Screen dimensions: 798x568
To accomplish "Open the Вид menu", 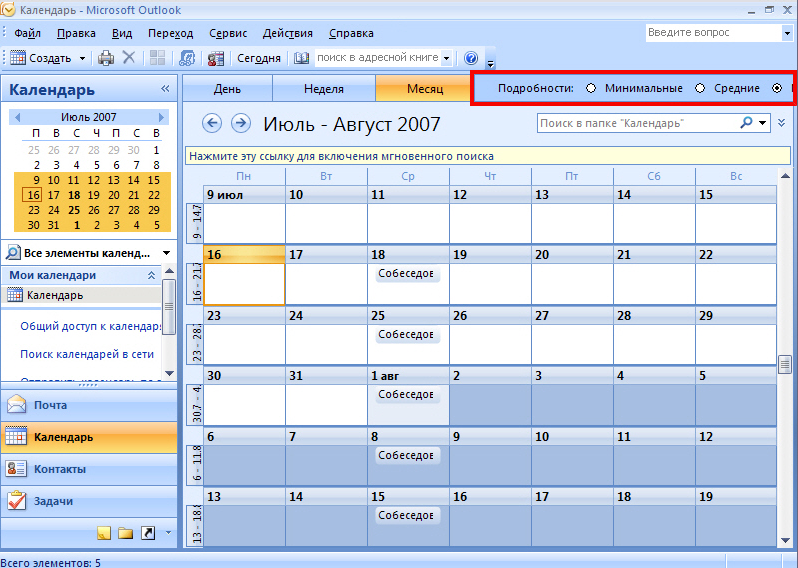I will tap(122, 34).
